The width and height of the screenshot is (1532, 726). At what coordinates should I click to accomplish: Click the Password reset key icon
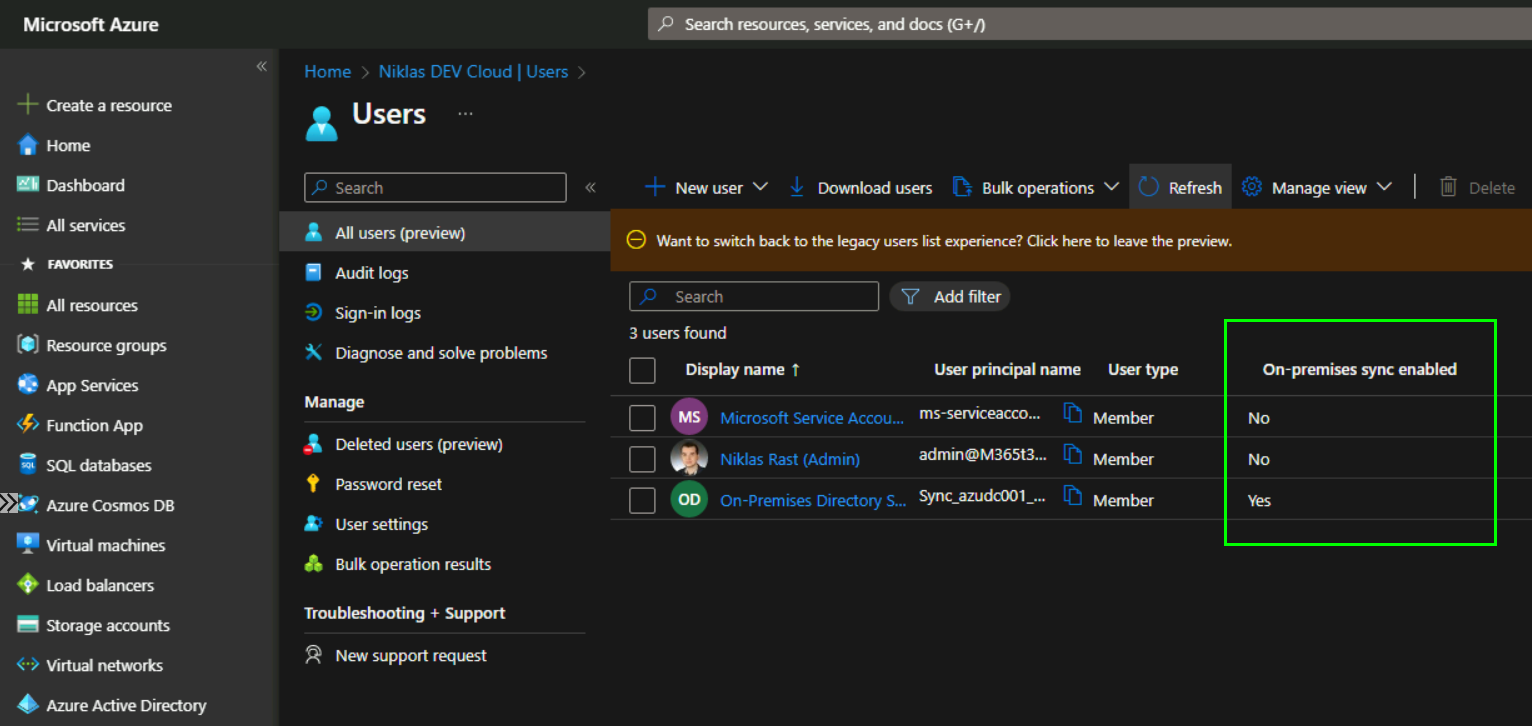(x=314, y=484)
